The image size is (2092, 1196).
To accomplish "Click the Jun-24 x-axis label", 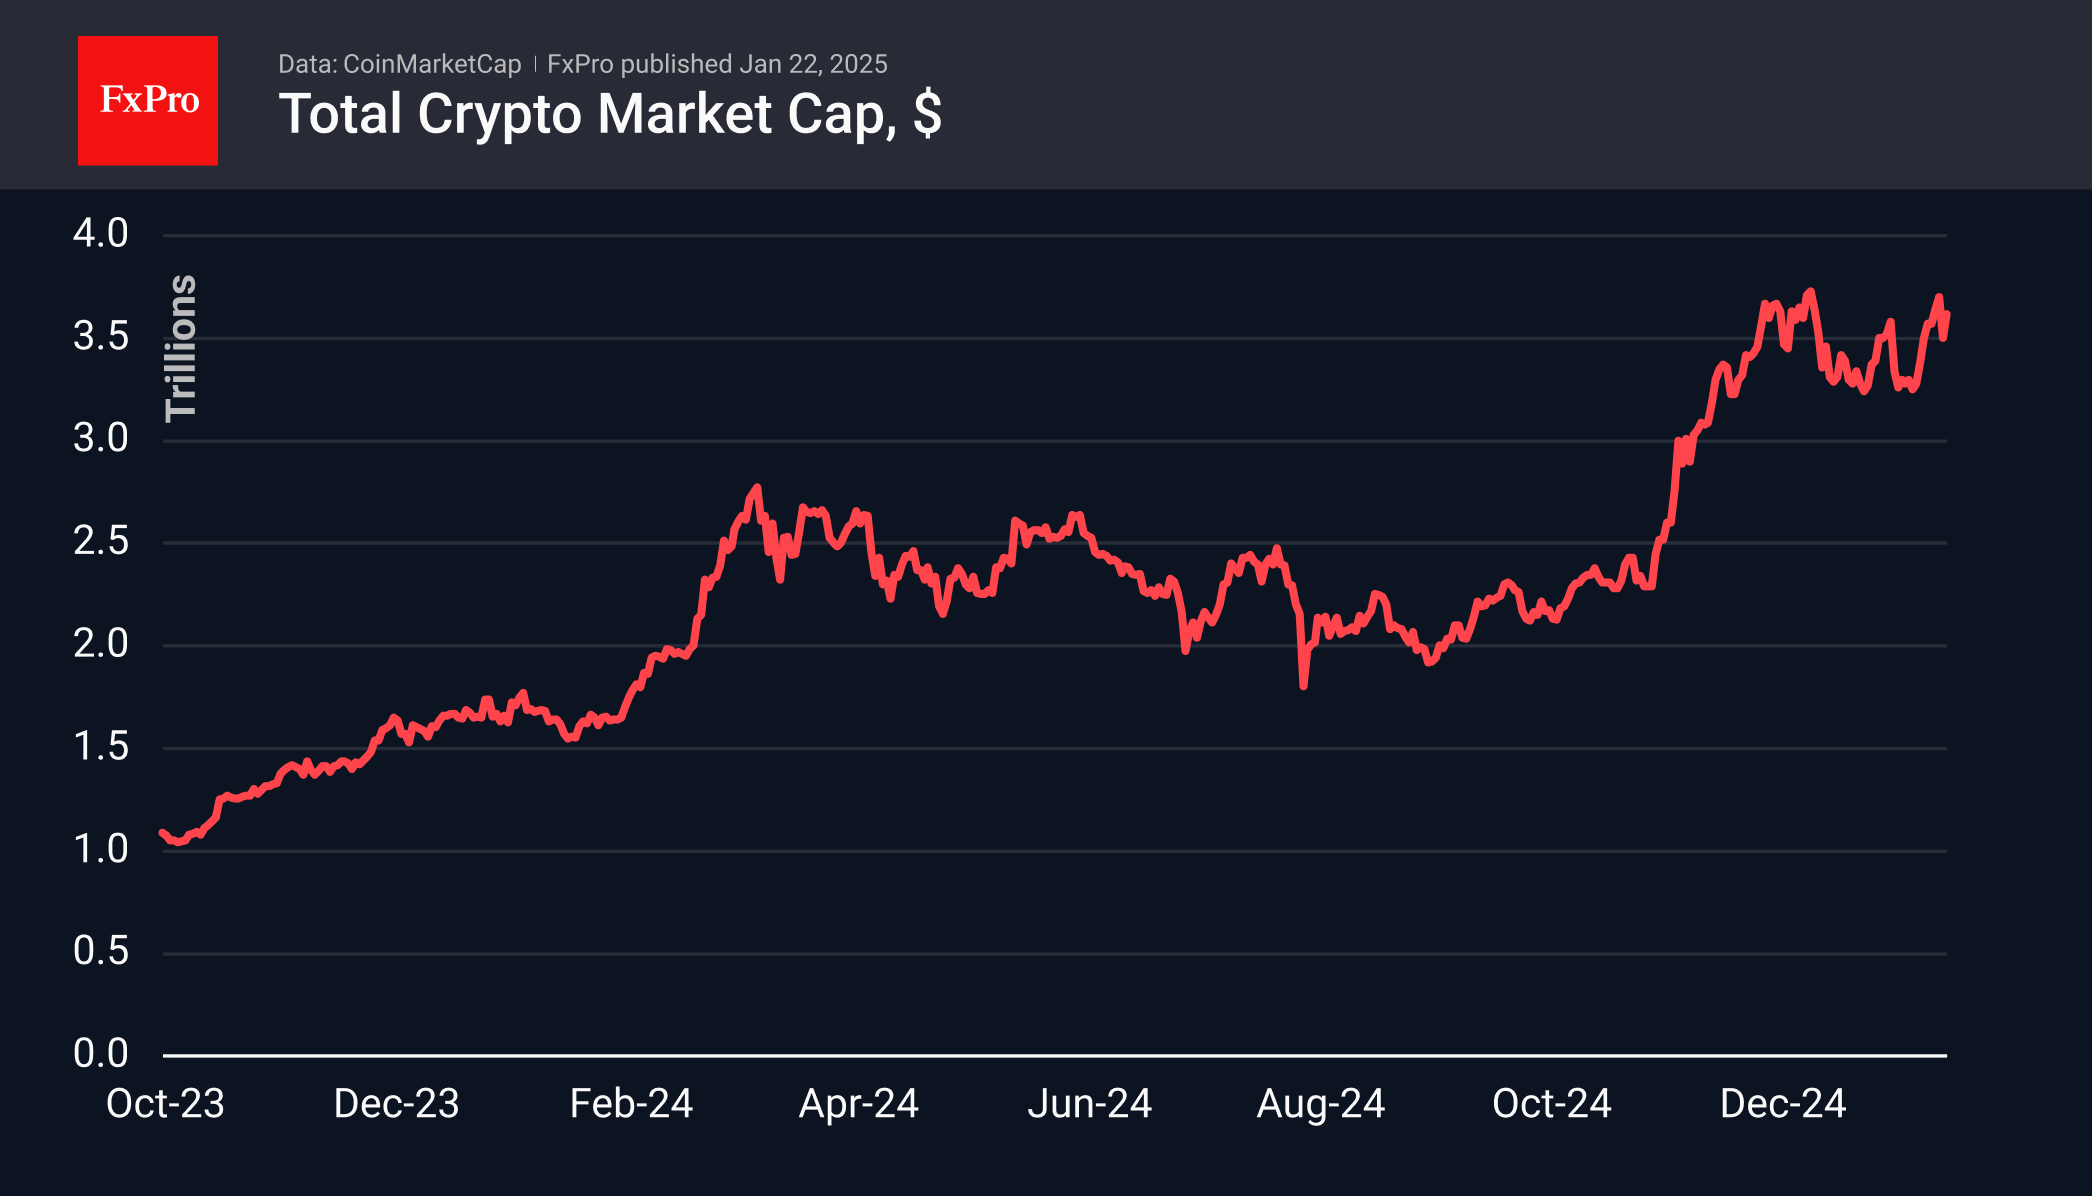I will (1089, 1104).
